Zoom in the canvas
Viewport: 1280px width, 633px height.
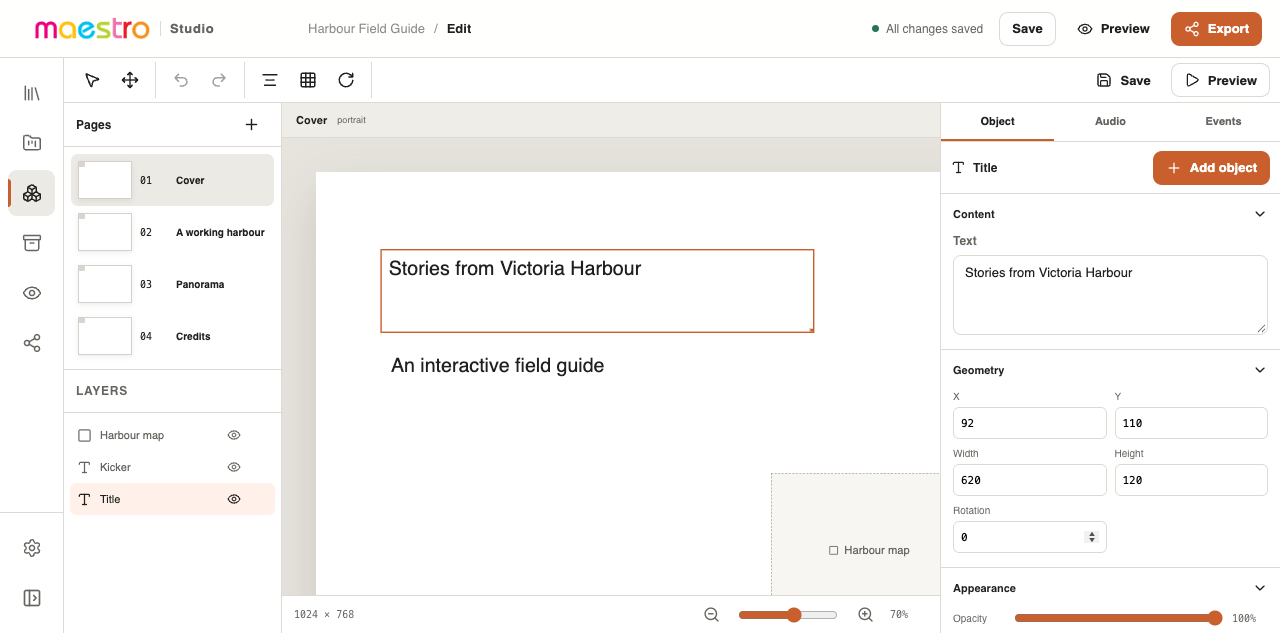(866, 615)
